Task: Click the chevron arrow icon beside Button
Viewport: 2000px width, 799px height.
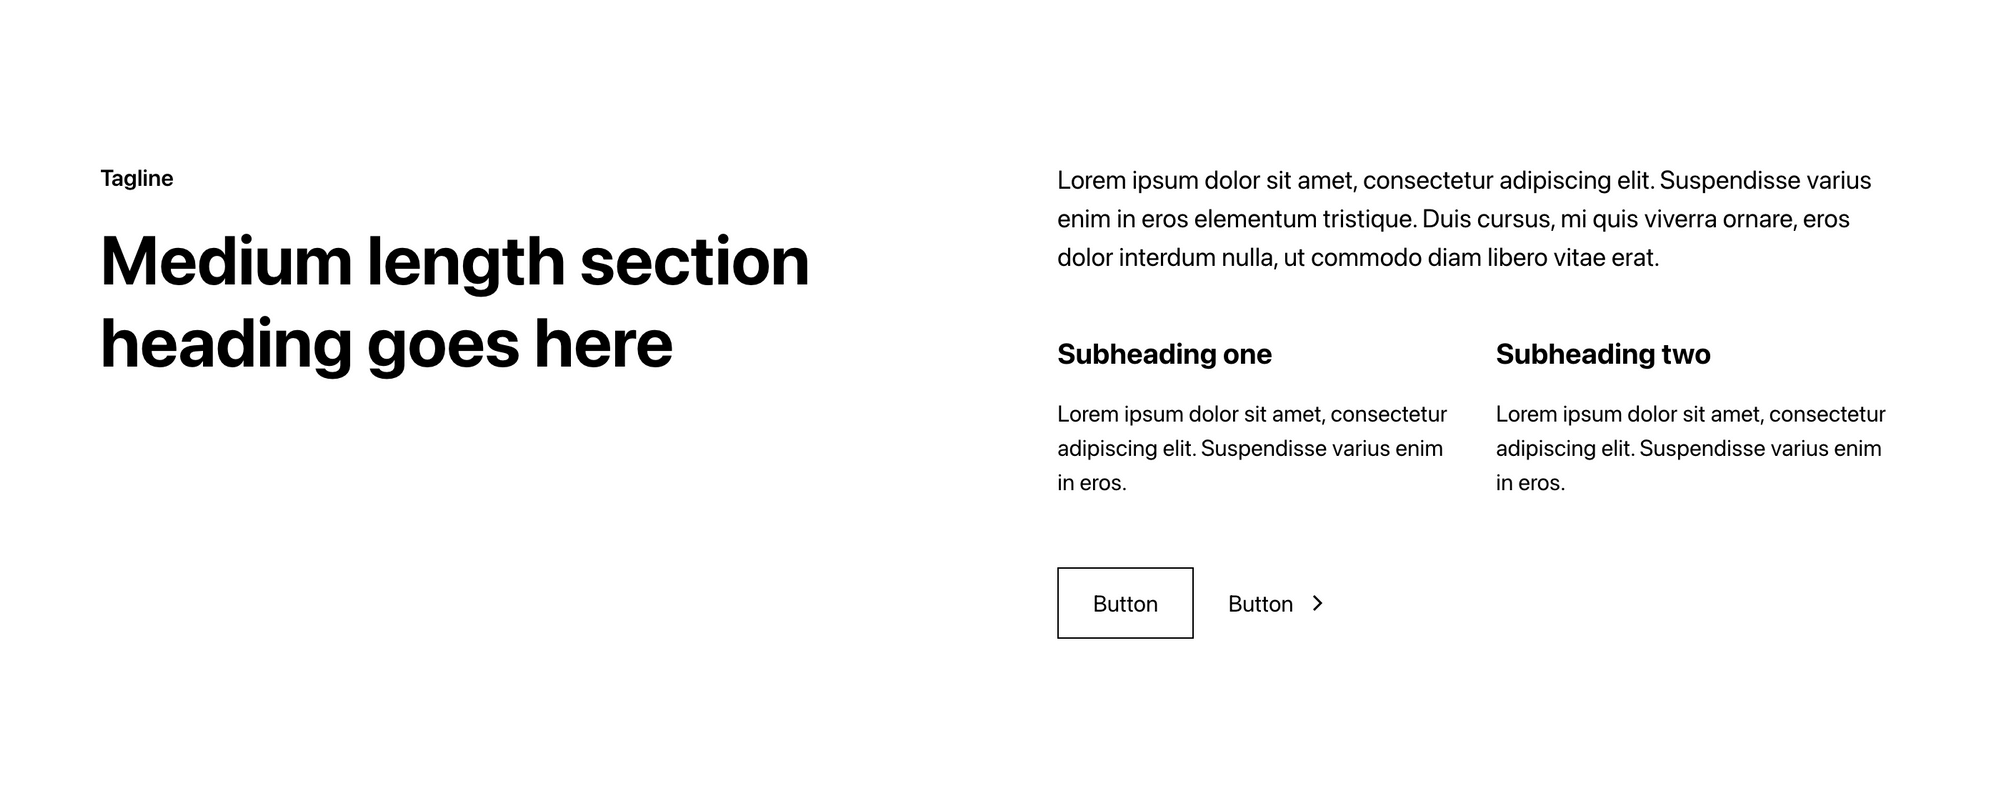Action: pyautogui.click(x=1317, y=603)
